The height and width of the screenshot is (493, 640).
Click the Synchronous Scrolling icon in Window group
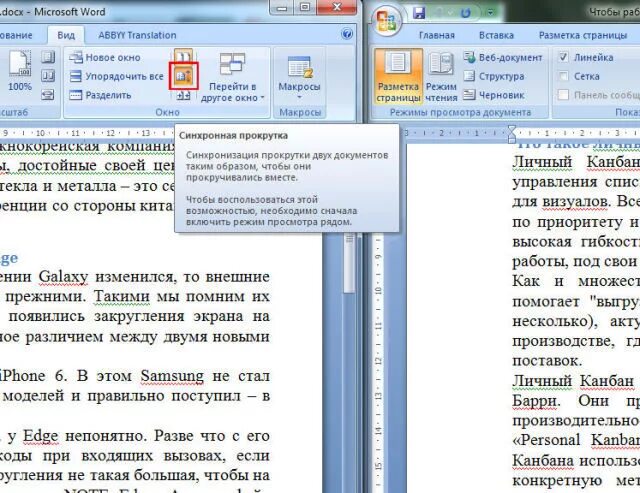[x=184, y=76]
